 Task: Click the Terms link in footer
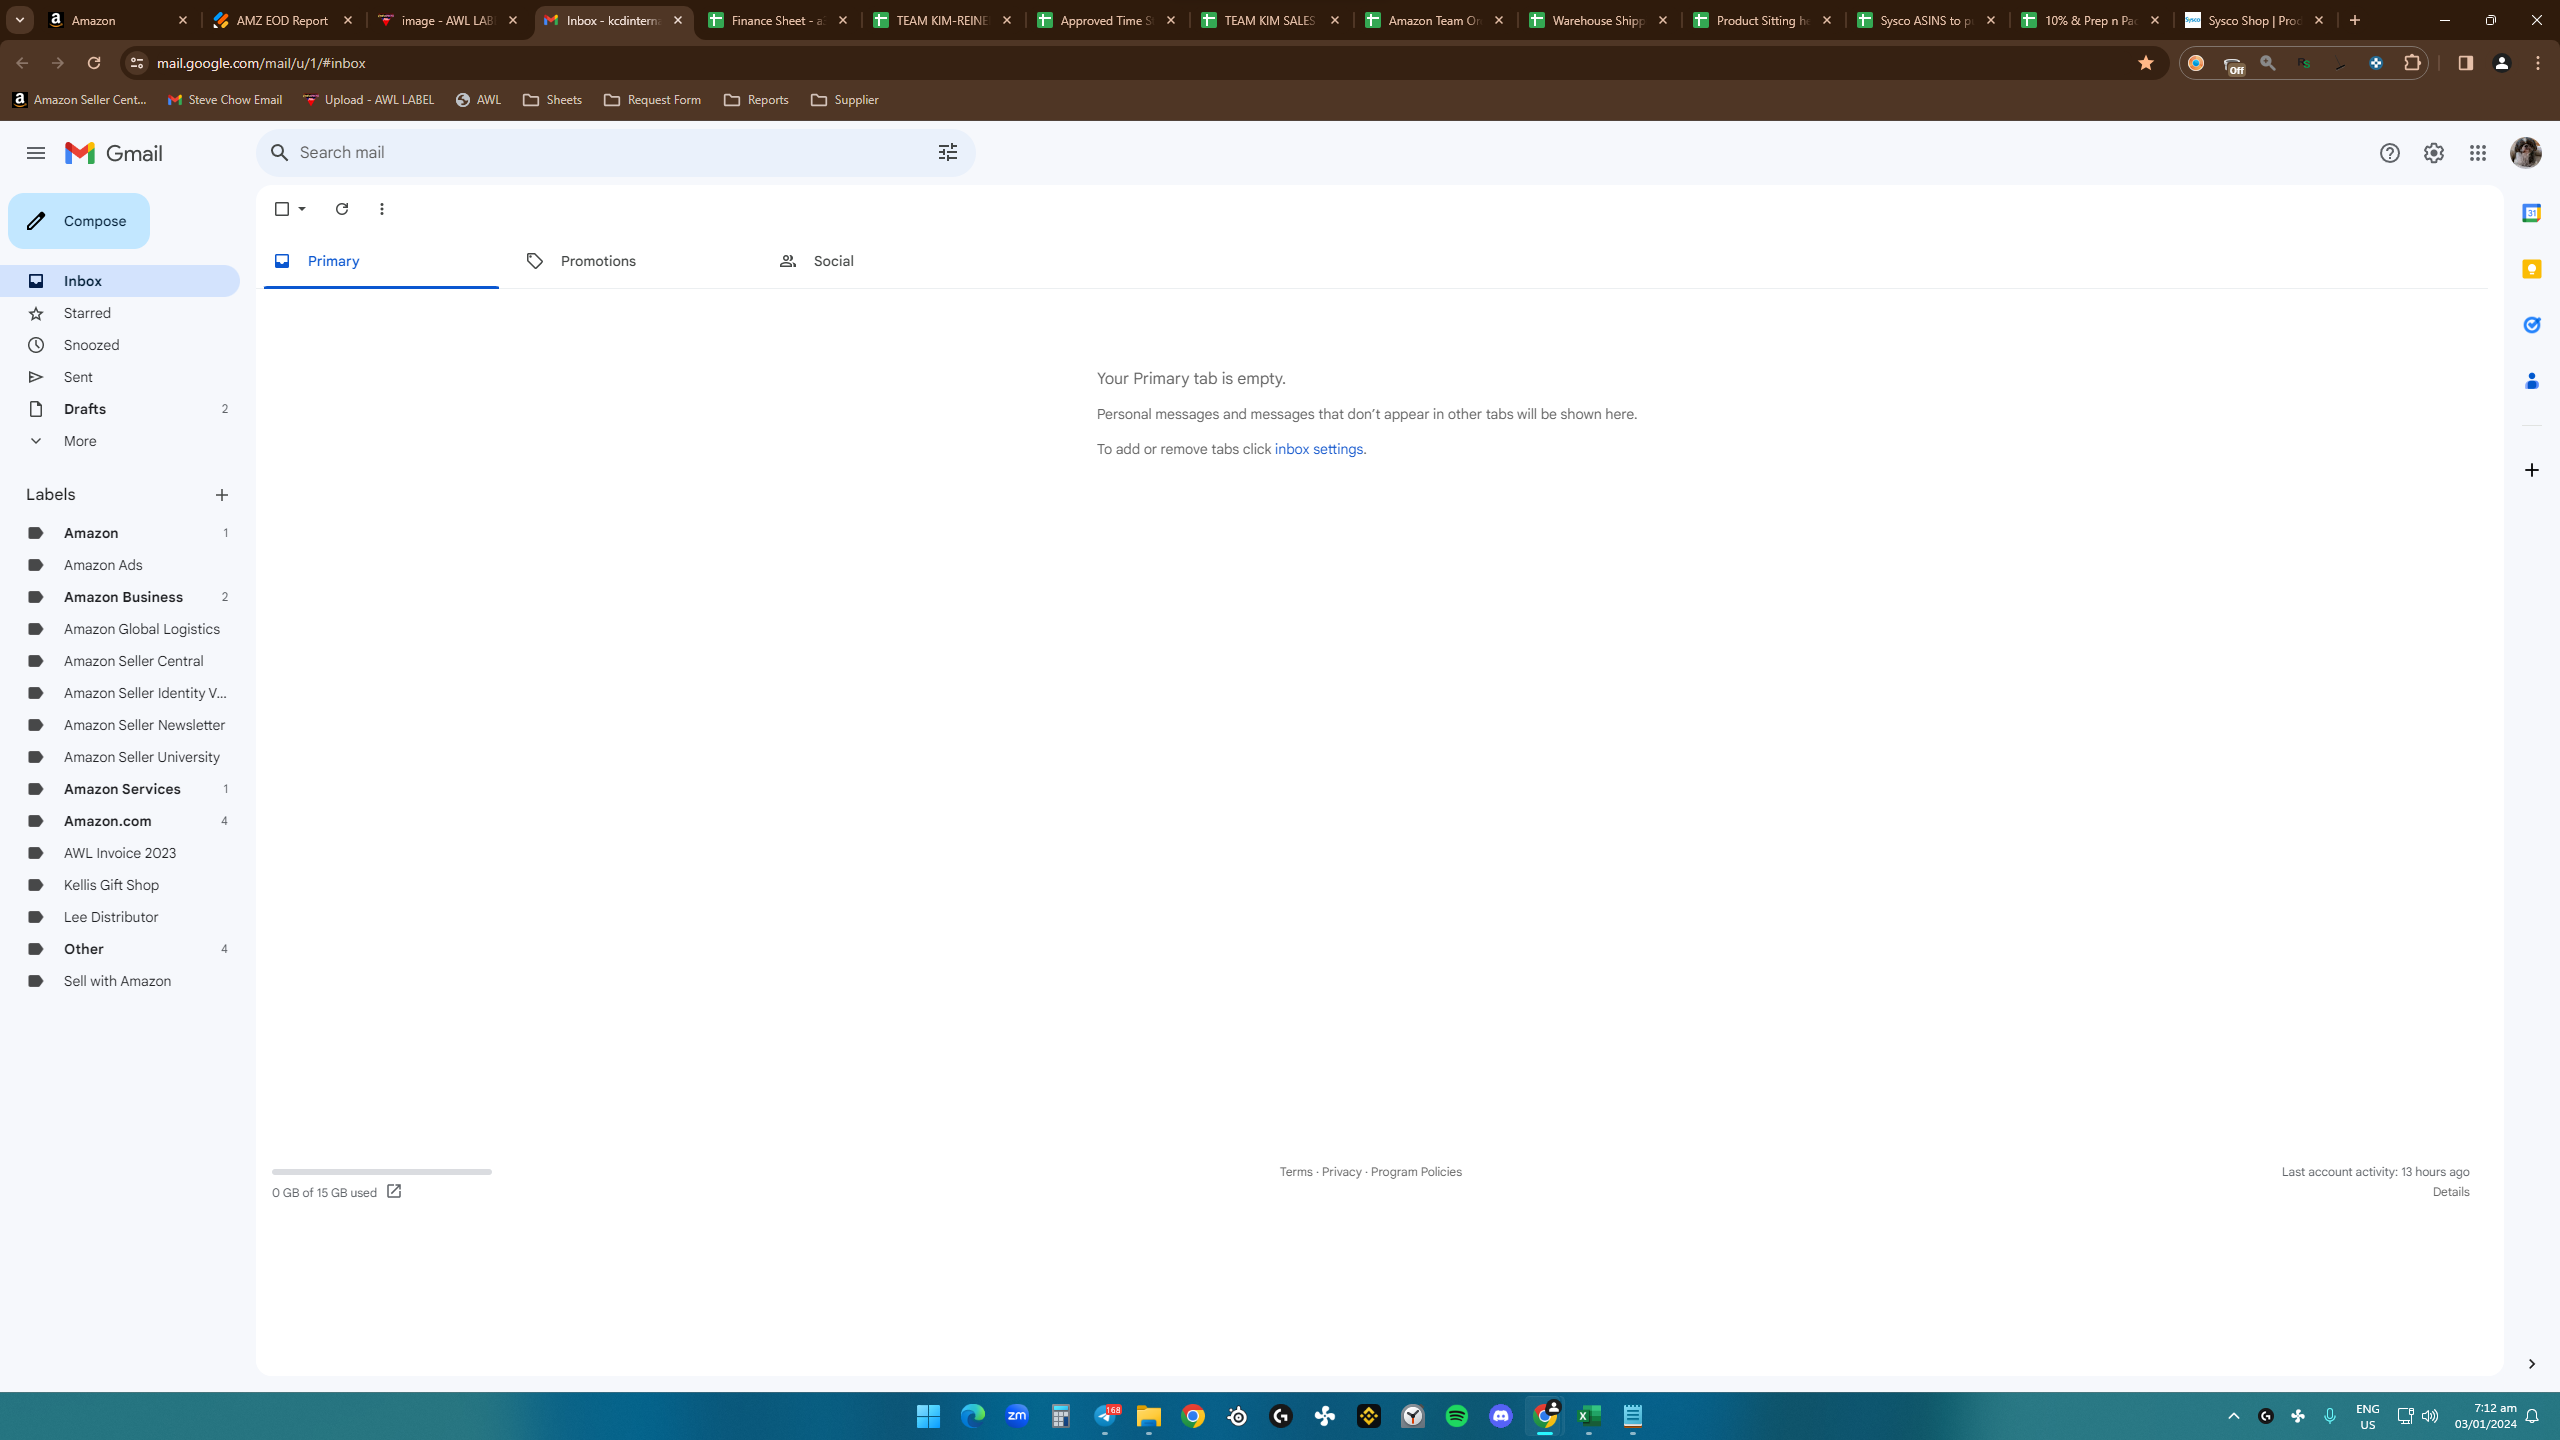pos(1296,1172)
